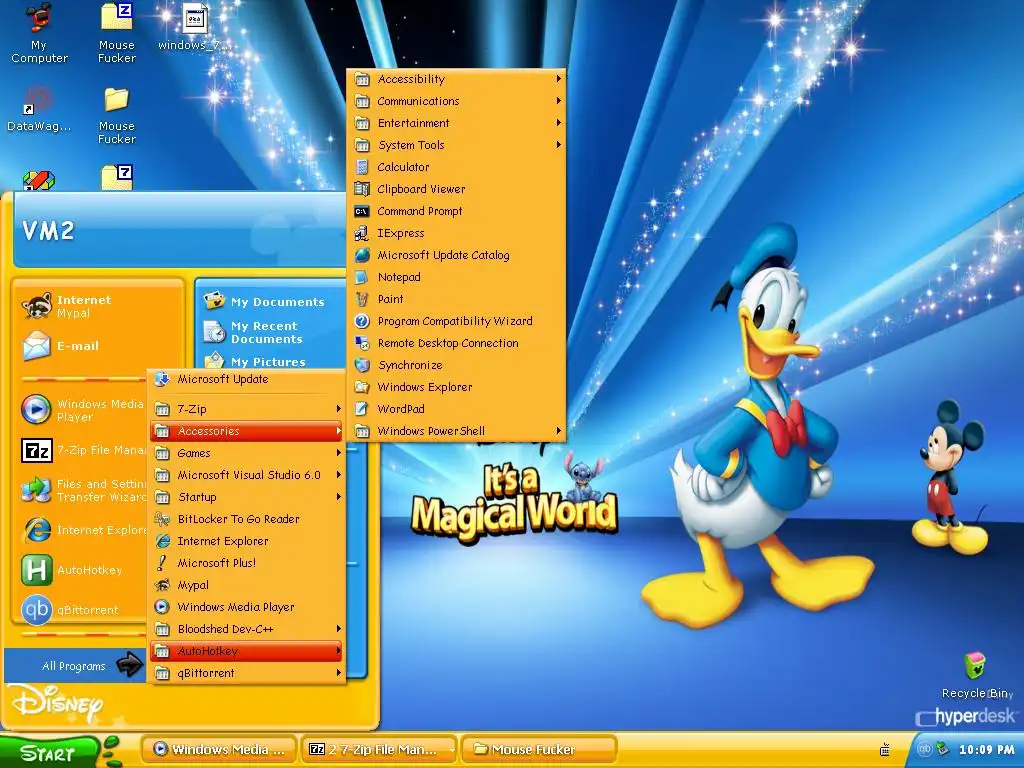The height and width of the screenshot is (768, 1024).
Task: Select the highlighted Accessories menu entry
Action: coord(247,431)
